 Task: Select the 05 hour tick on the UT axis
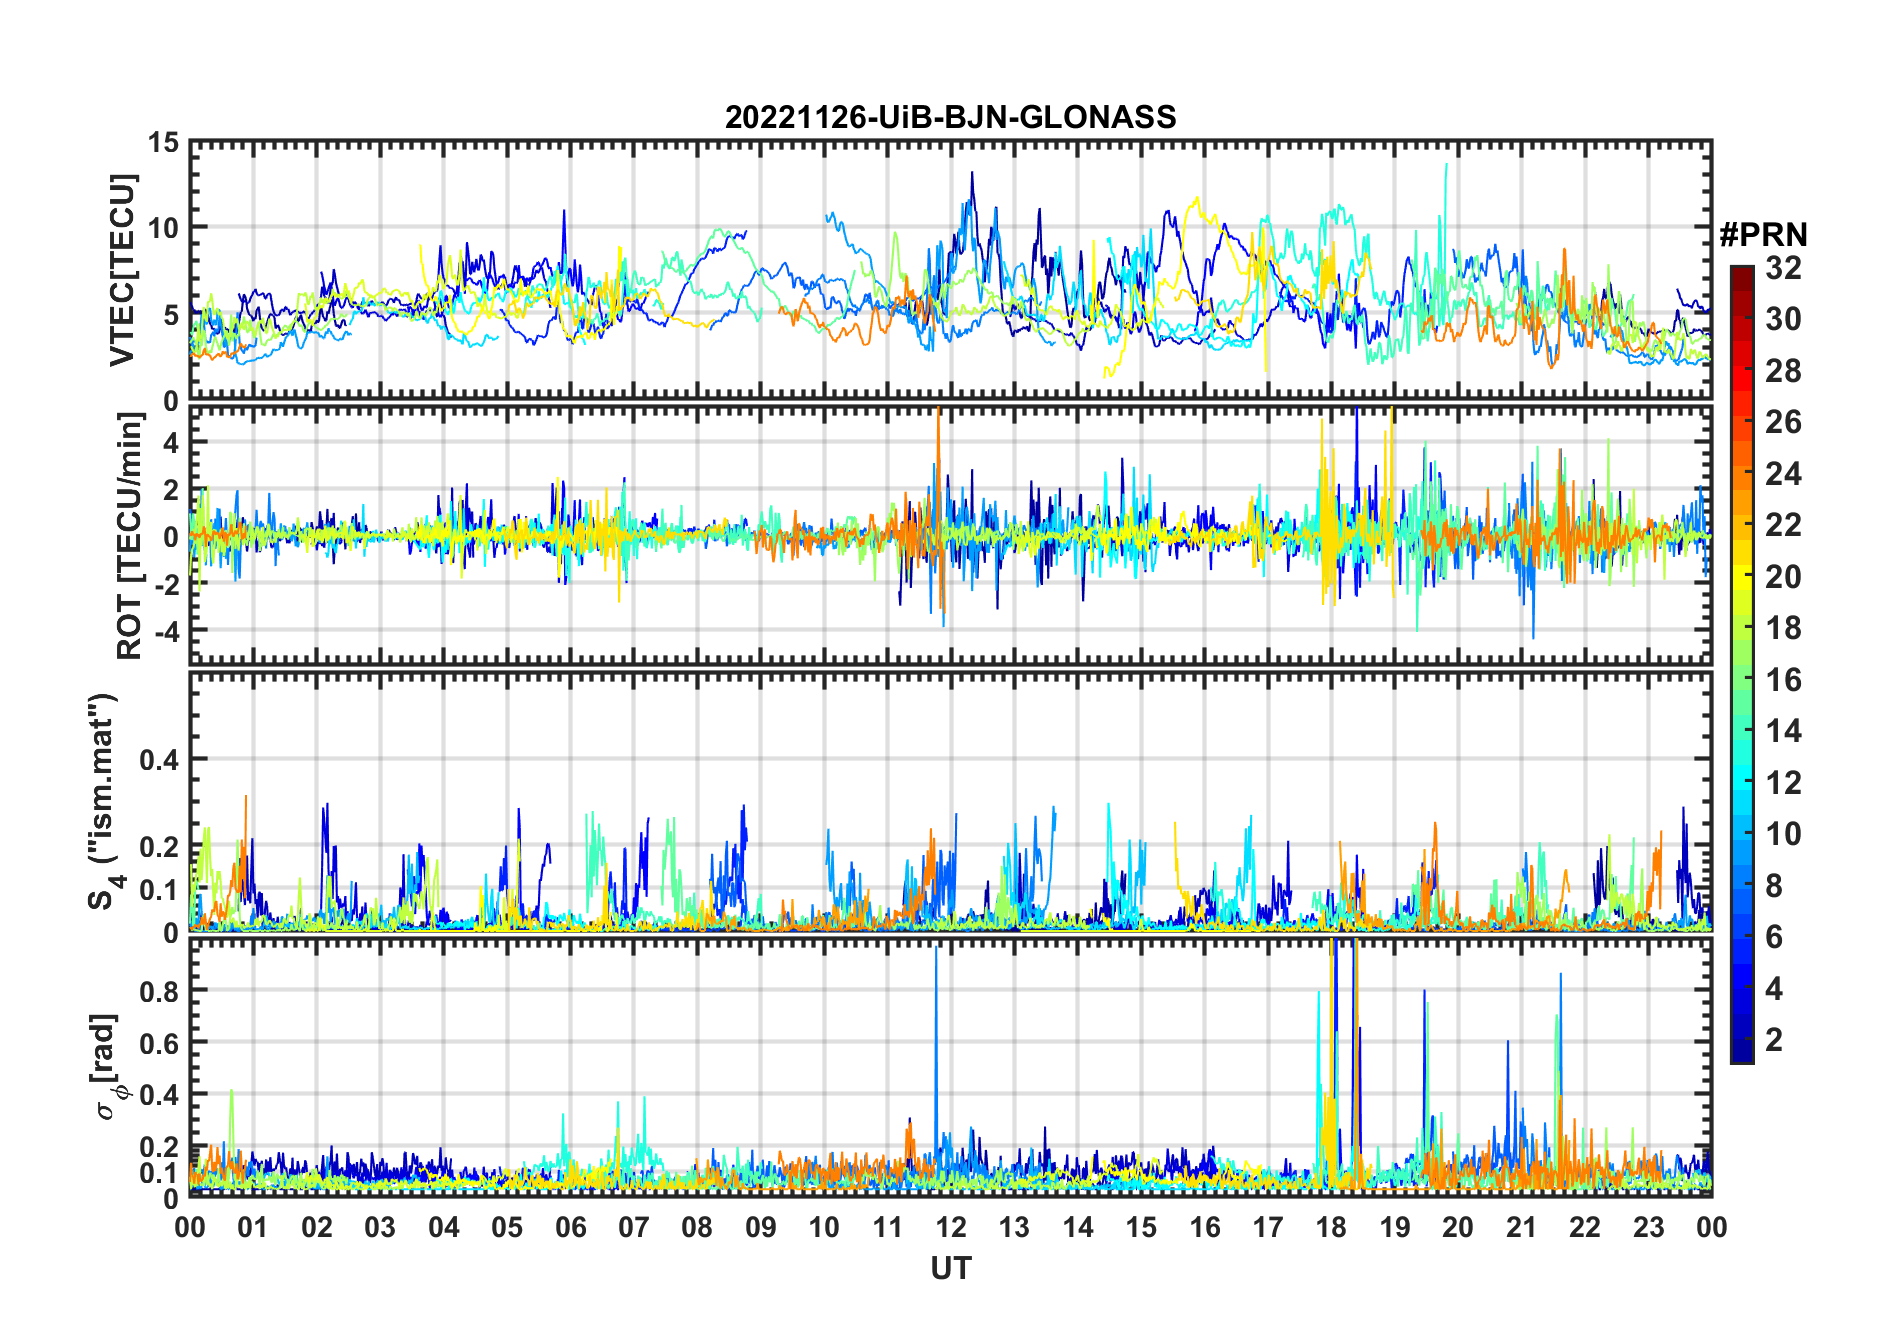point(507,1228)
